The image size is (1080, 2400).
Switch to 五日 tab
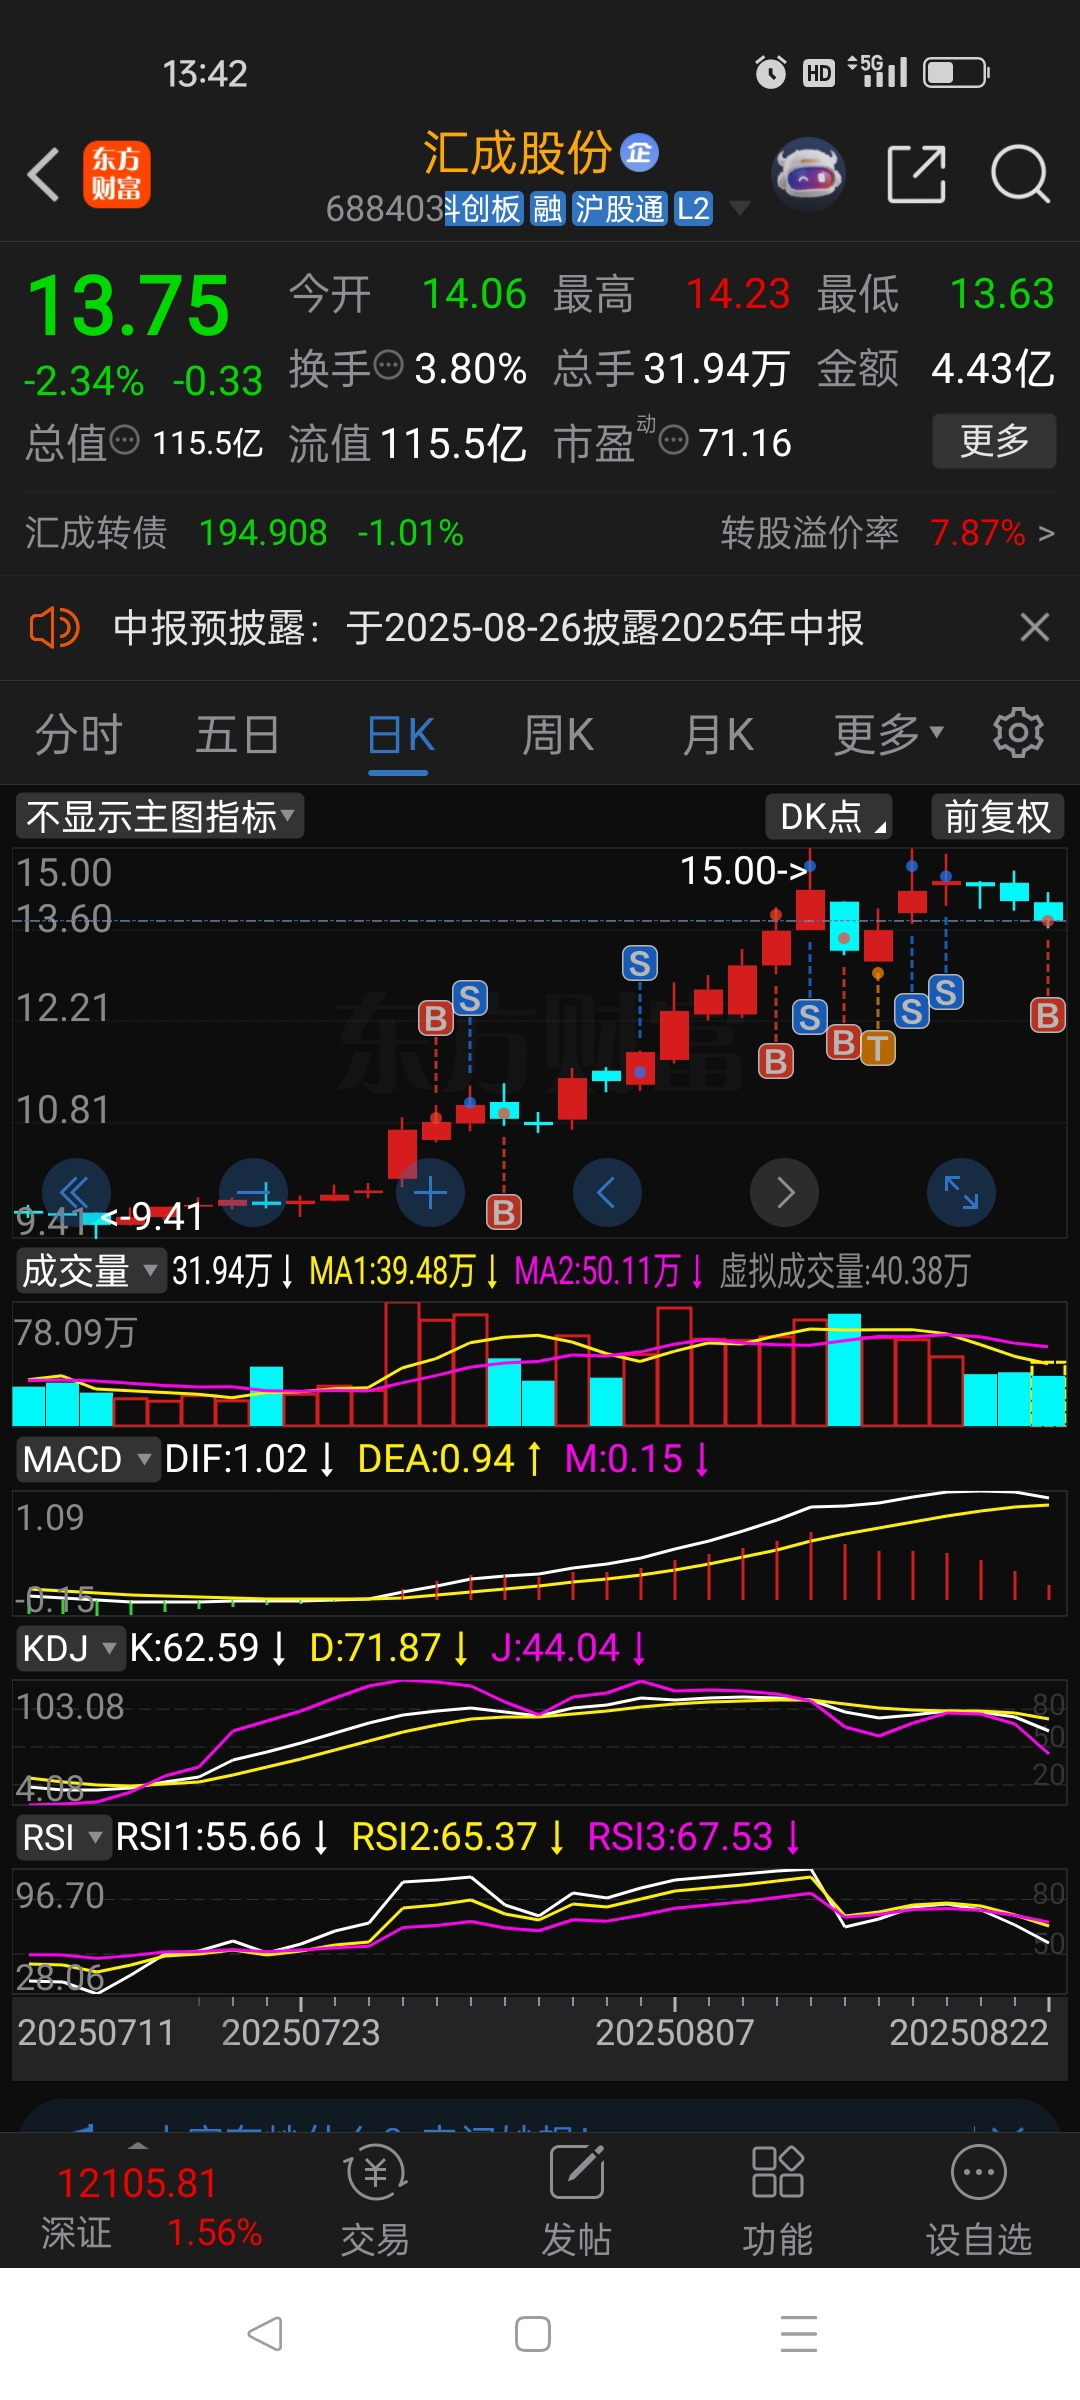pos(238,735)
